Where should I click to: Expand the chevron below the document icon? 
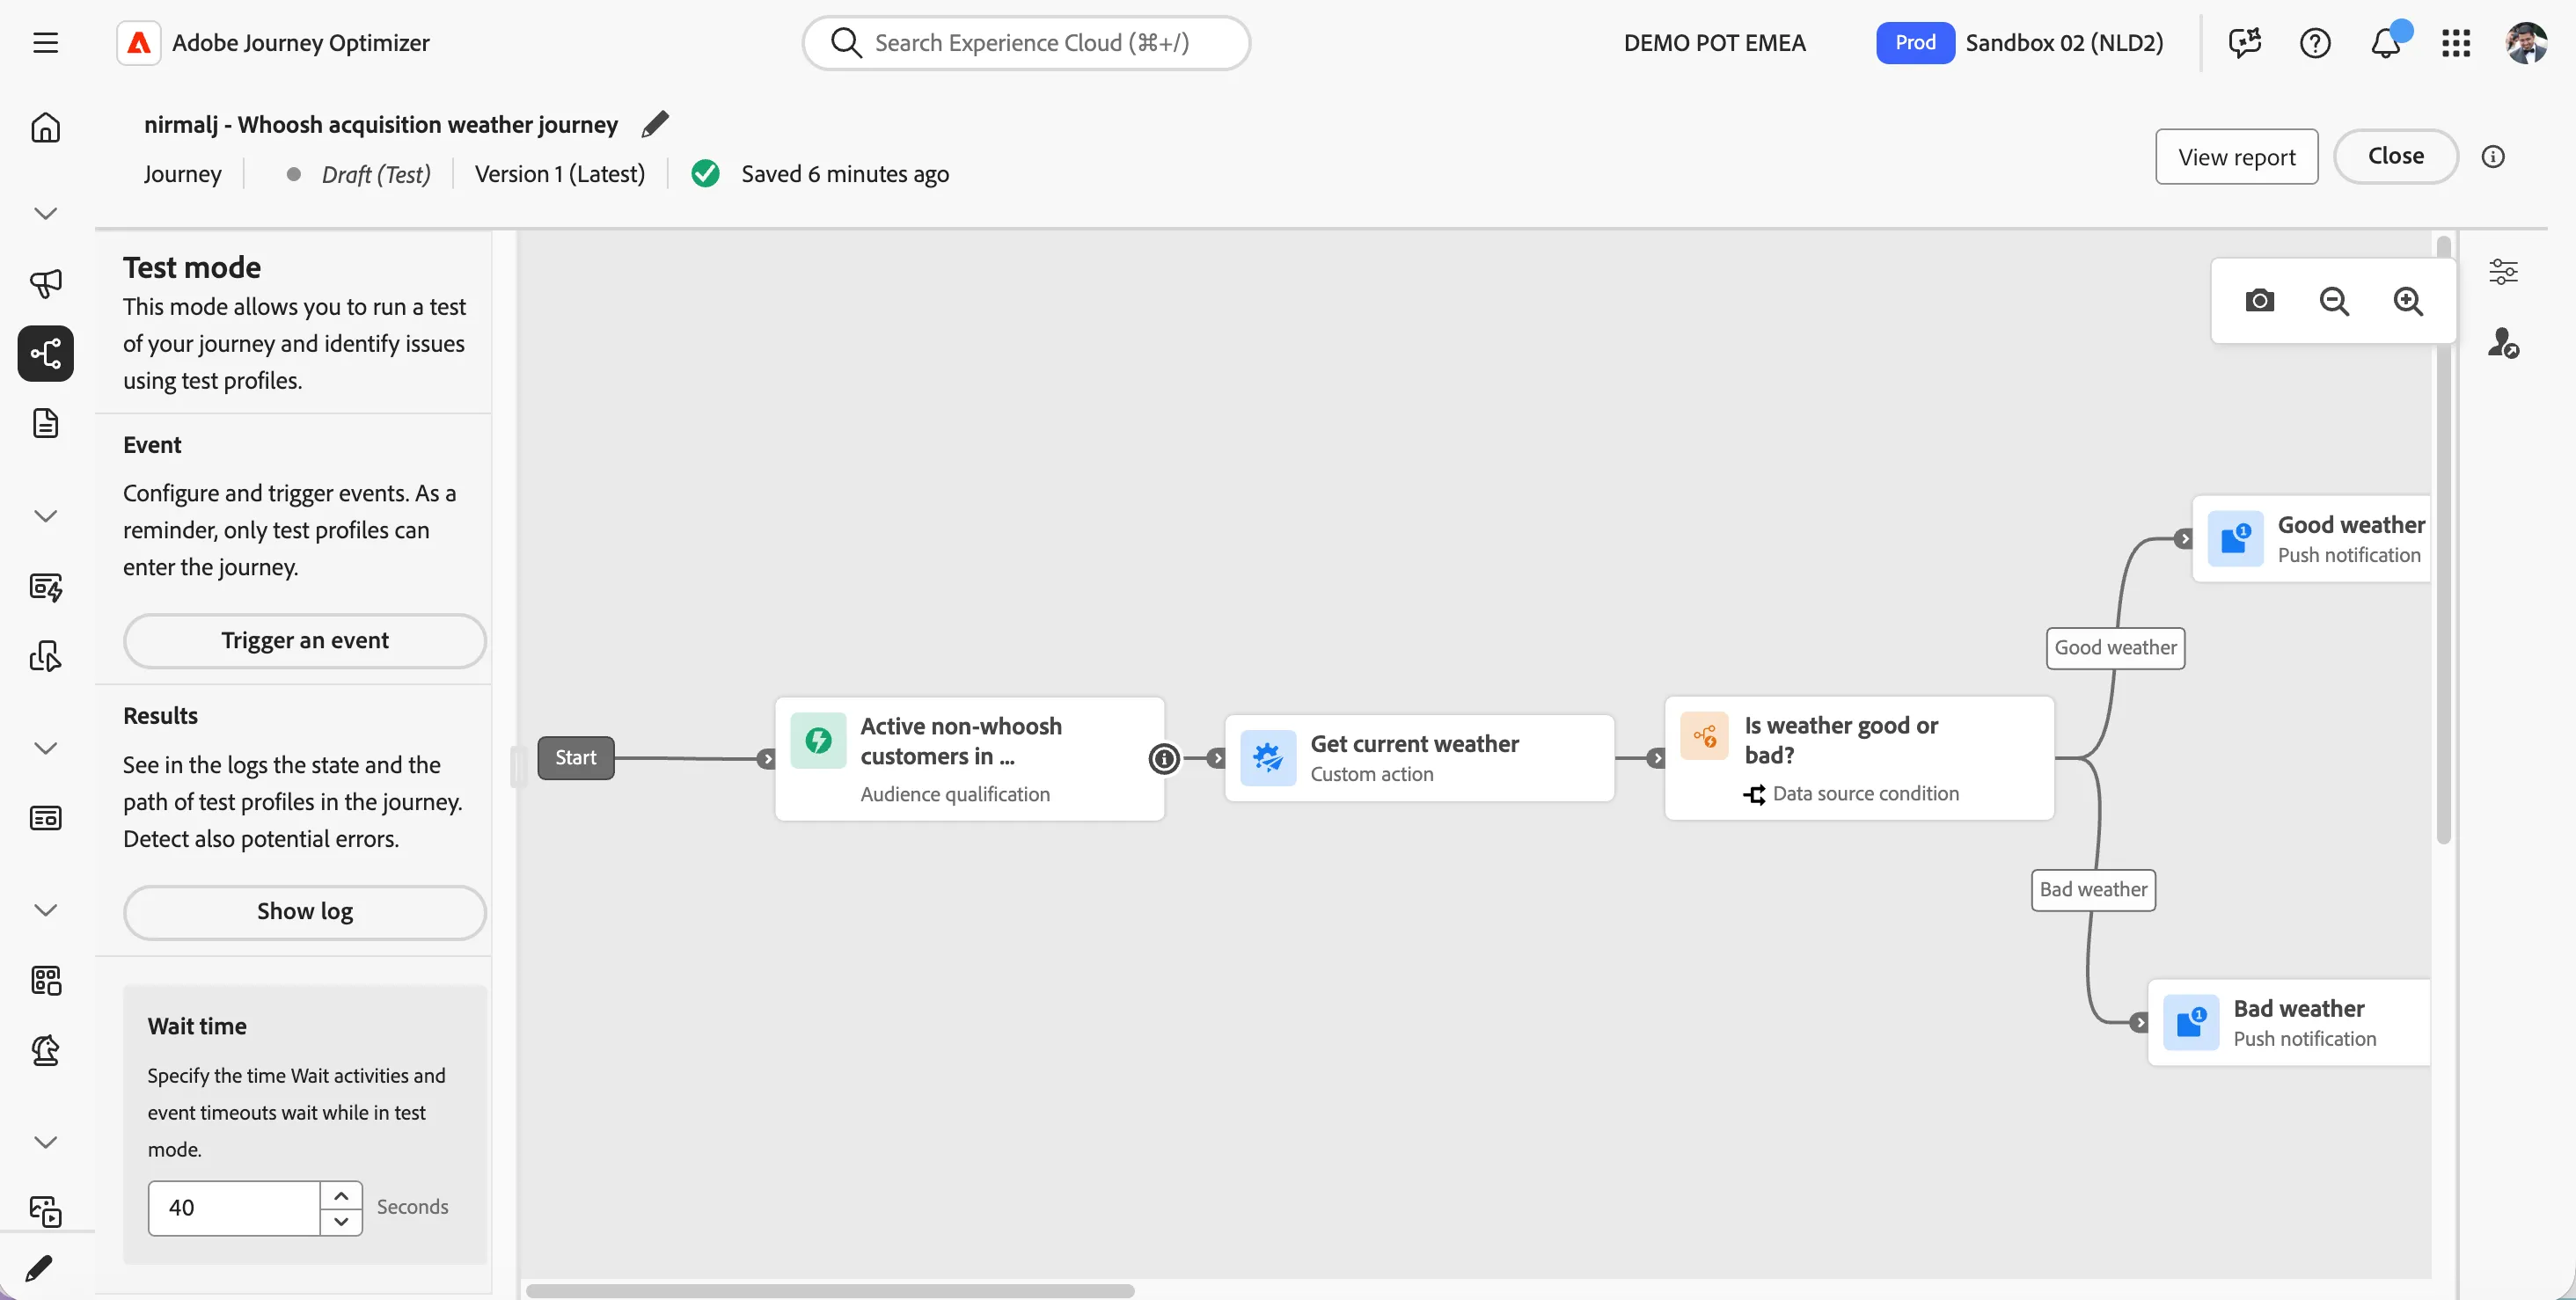tap(45, 516)
